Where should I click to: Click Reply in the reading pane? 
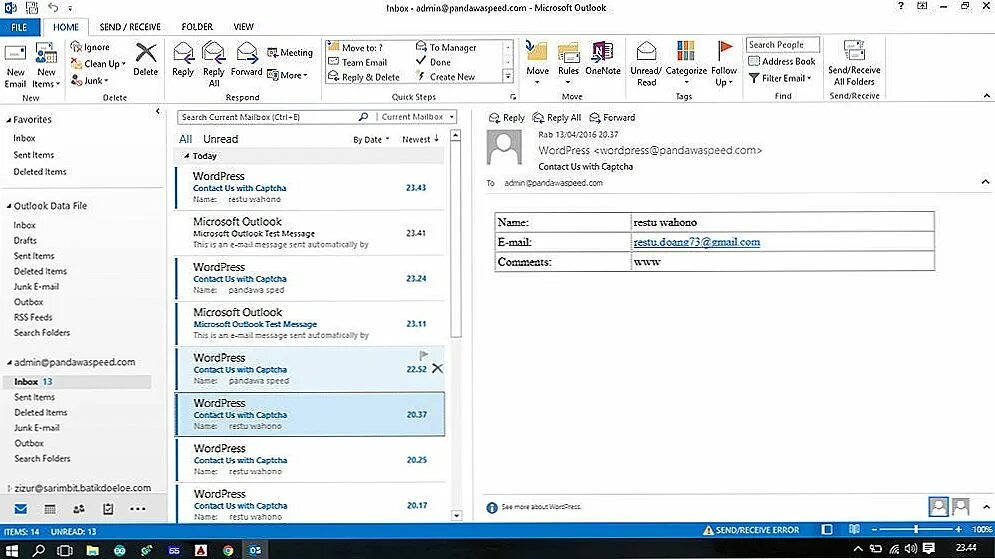506,117
